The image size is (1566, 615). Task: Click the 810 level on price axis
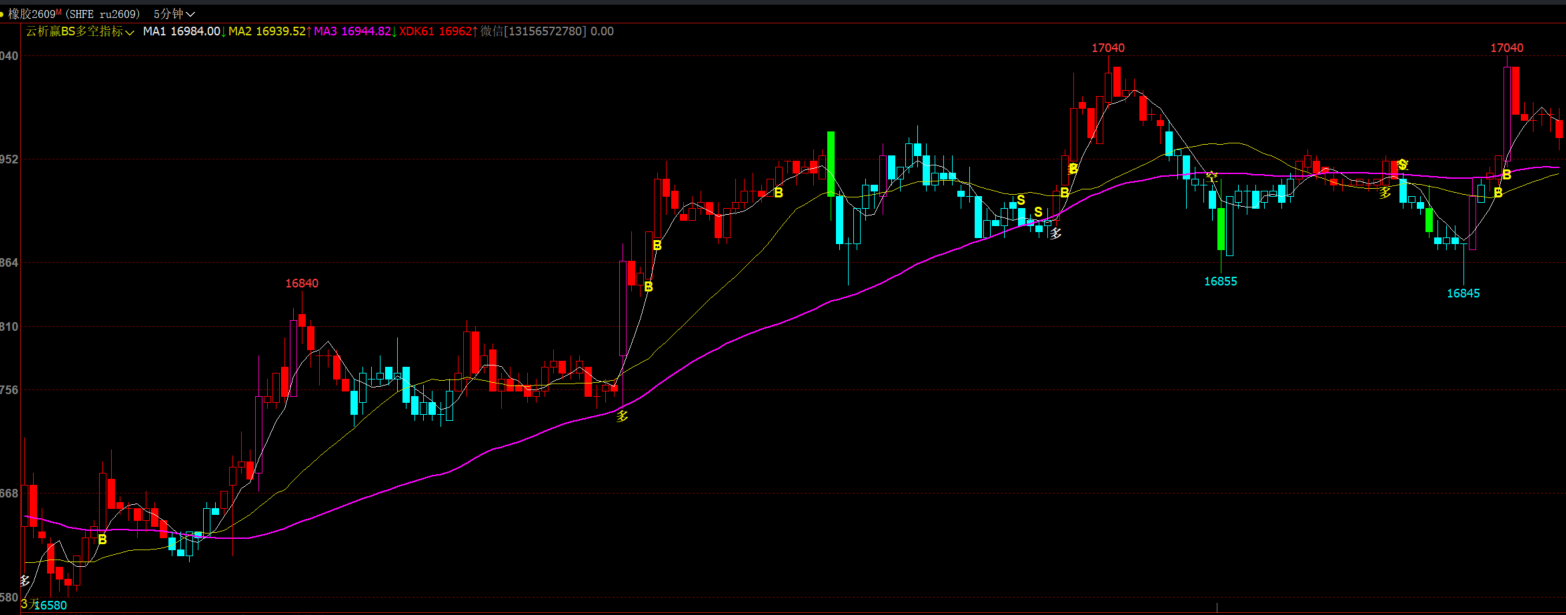click(x=9, y=327)
